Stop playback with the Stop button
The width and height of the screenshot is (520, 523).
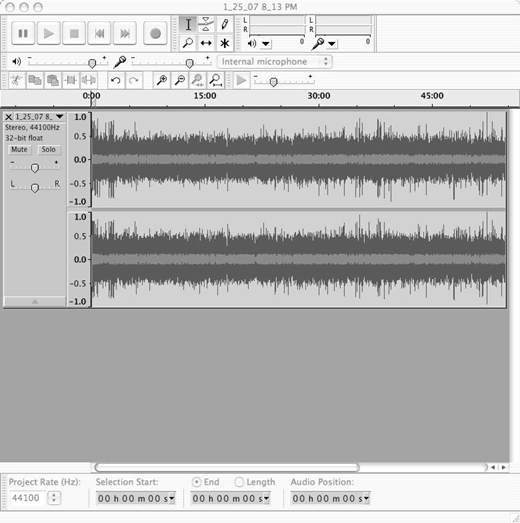(74, 33)
